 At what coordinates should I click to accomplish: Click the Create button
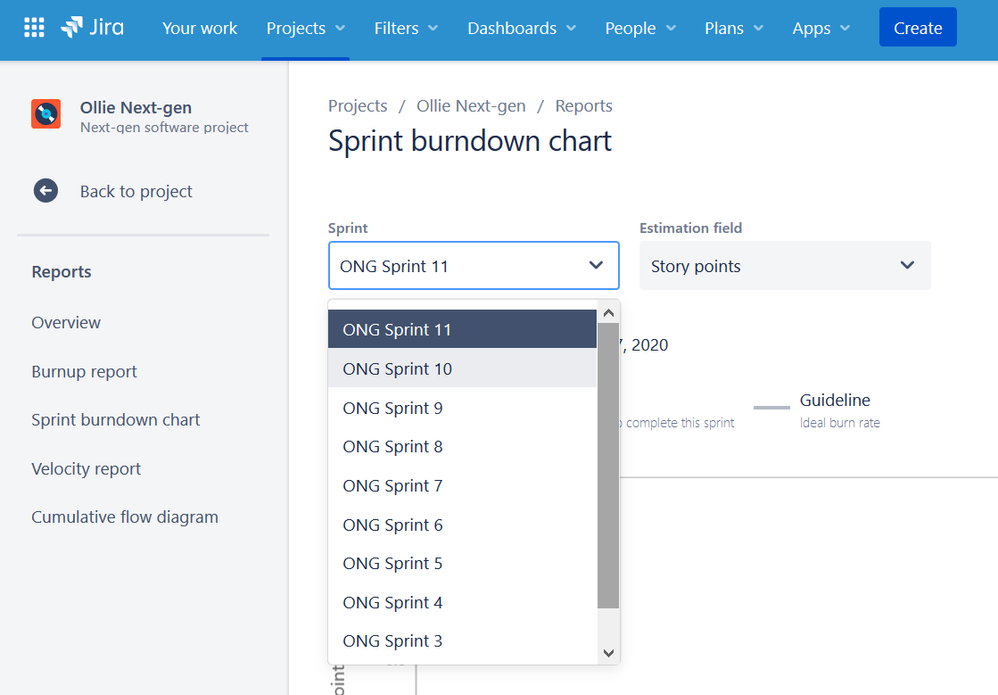tap(917, 27)
